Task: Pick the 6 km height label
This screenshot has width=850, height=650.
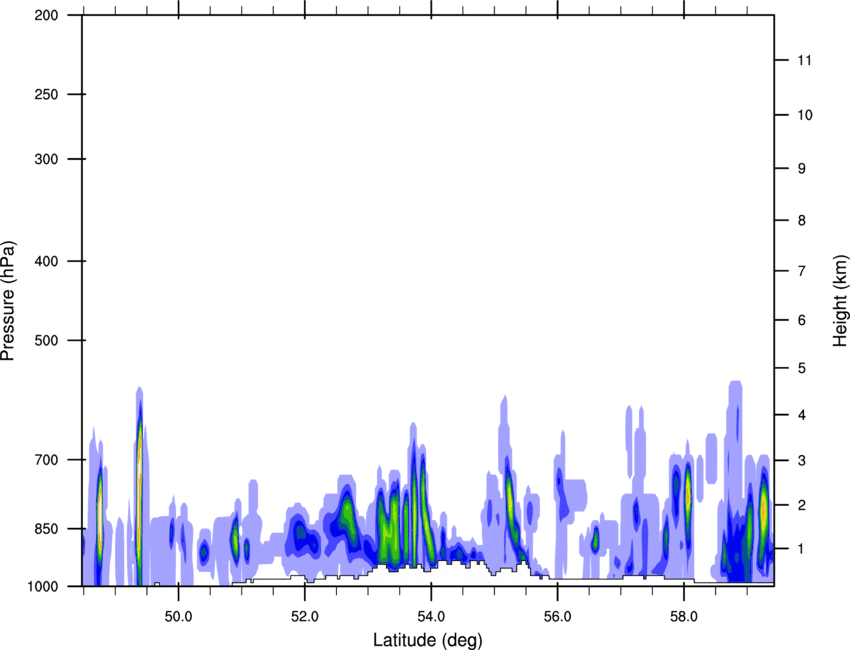Action: click(802, 320)
